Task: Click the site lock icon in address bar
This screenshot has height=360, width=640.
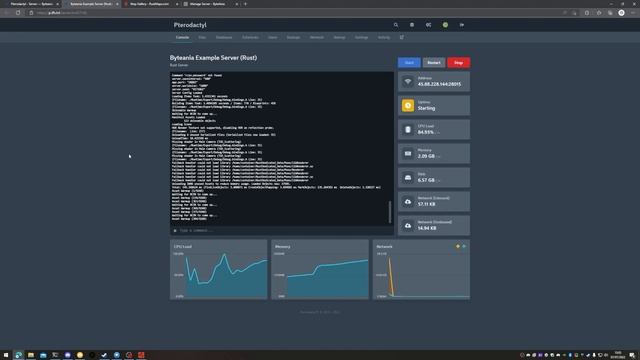Action: coord(31,13)
